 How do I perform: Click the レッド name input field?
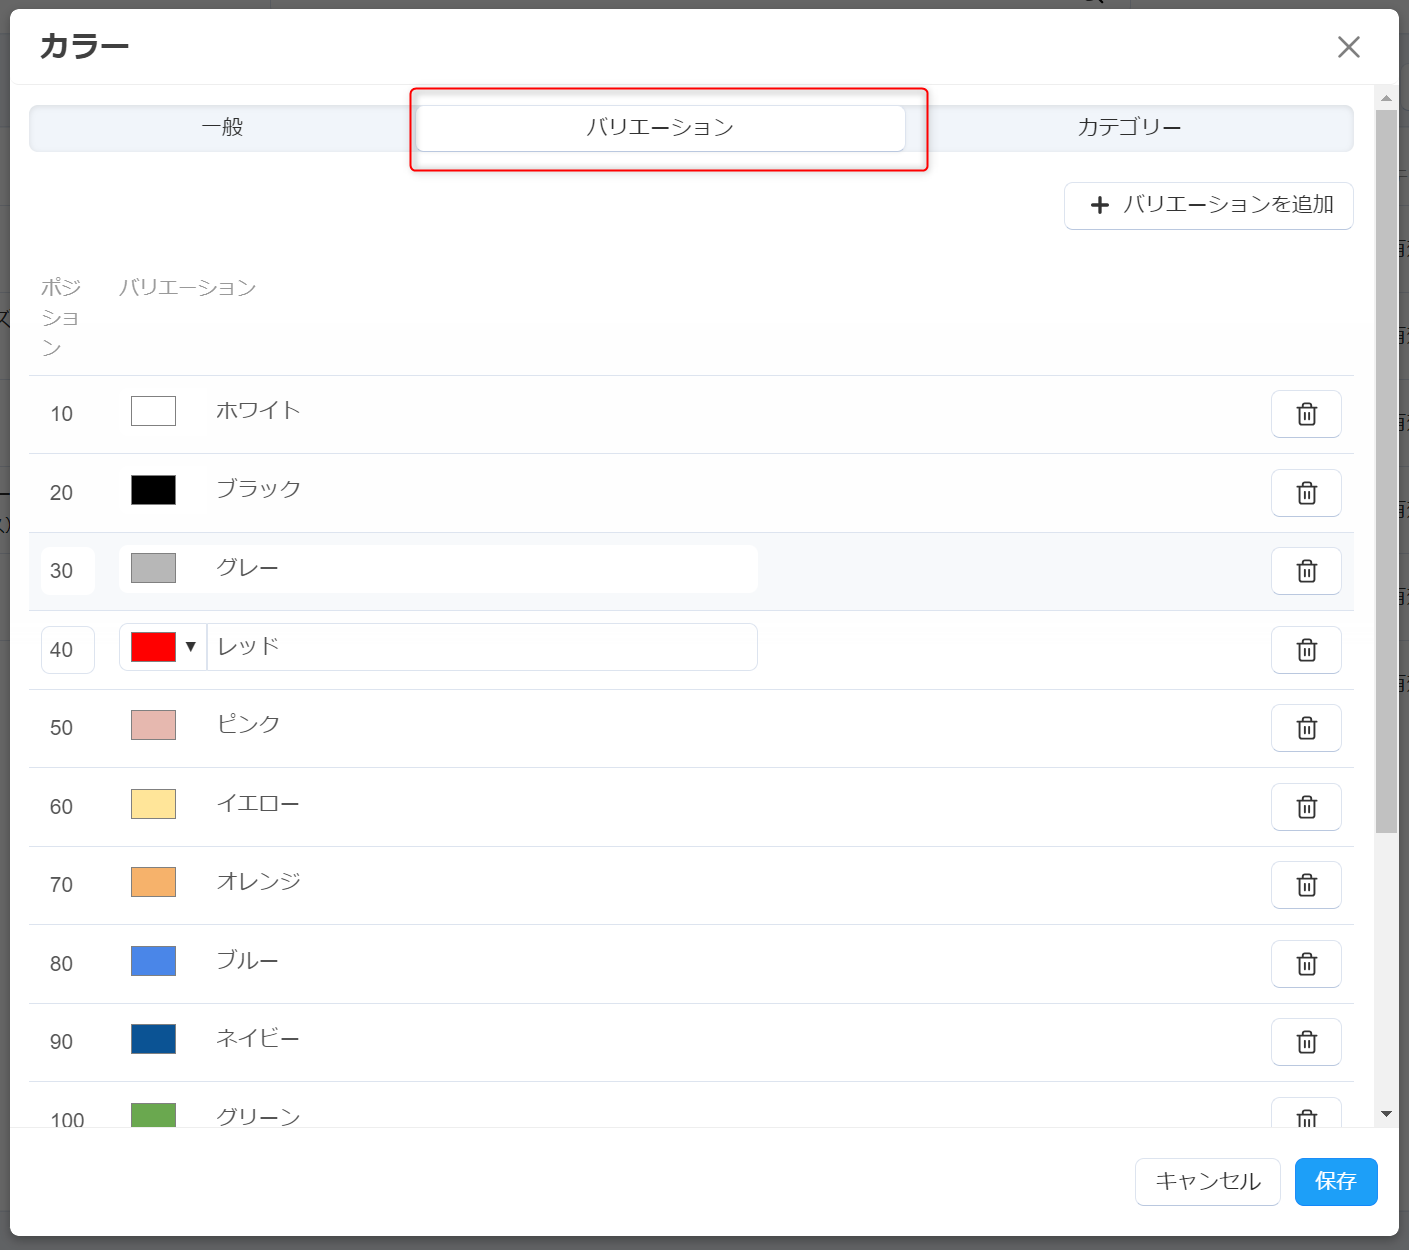tap(480, 647)
